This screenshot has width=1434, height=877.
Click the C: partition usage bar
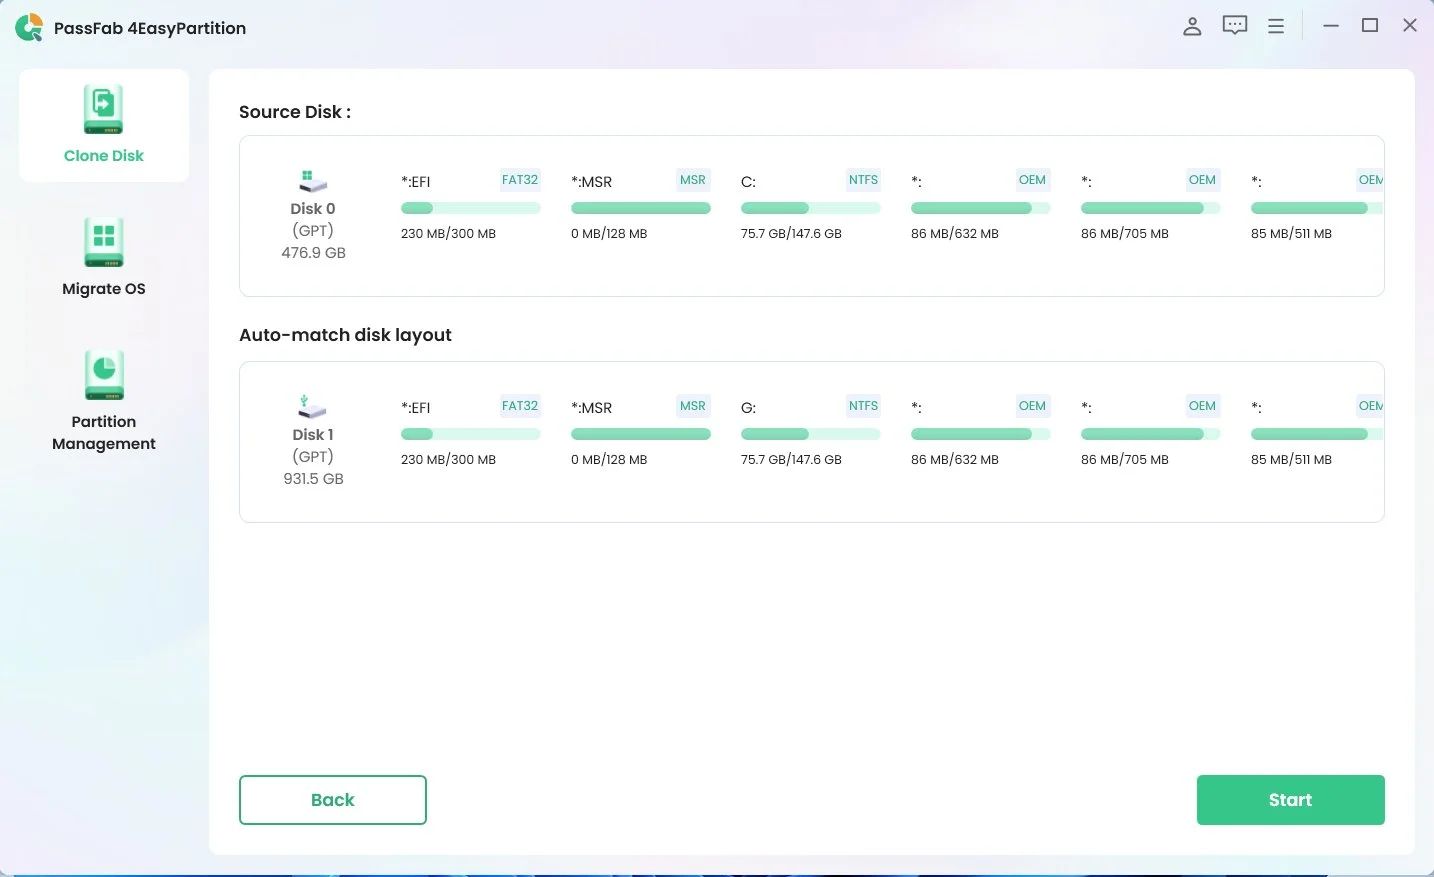[810, 208]
